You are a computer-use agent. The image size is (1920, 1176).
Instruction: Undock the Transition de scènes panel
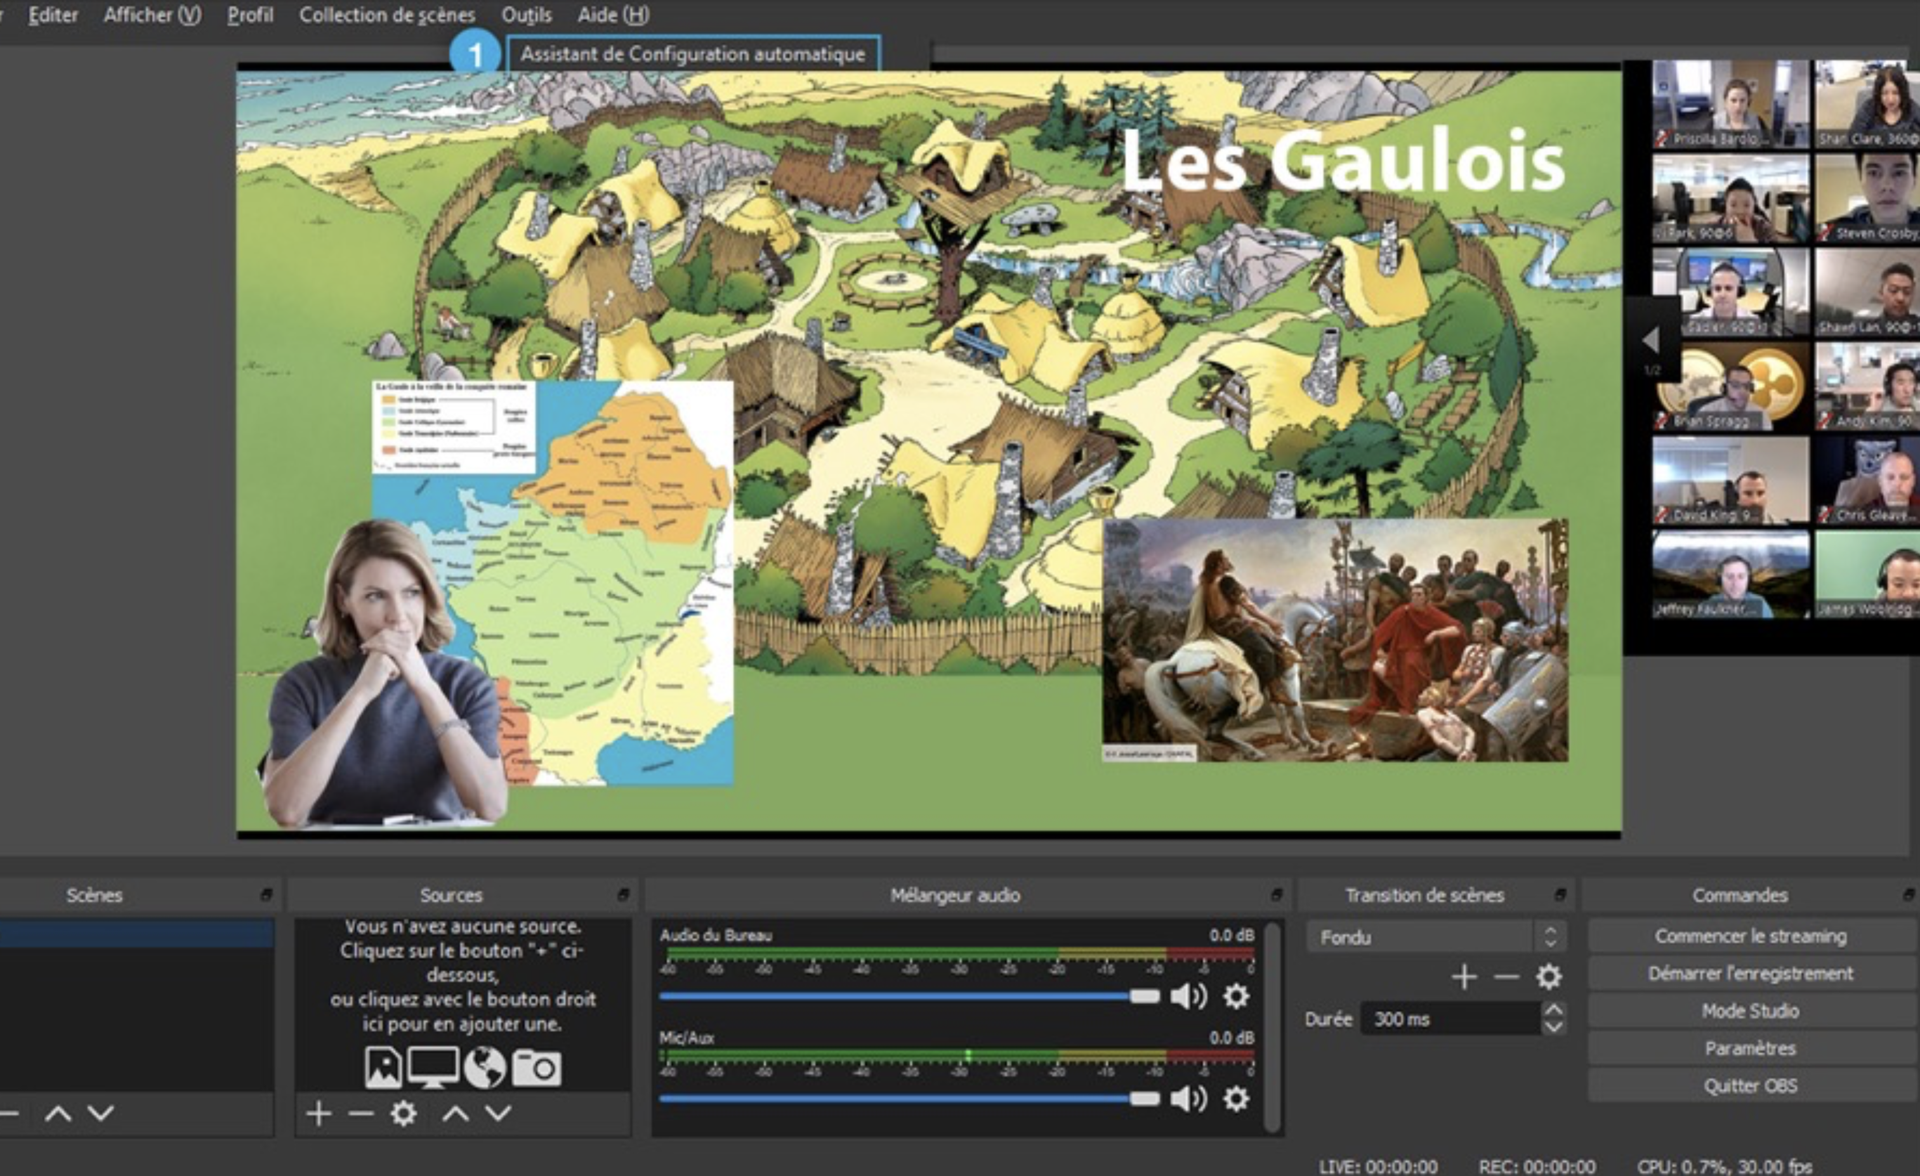click(x=1560, y=894)
